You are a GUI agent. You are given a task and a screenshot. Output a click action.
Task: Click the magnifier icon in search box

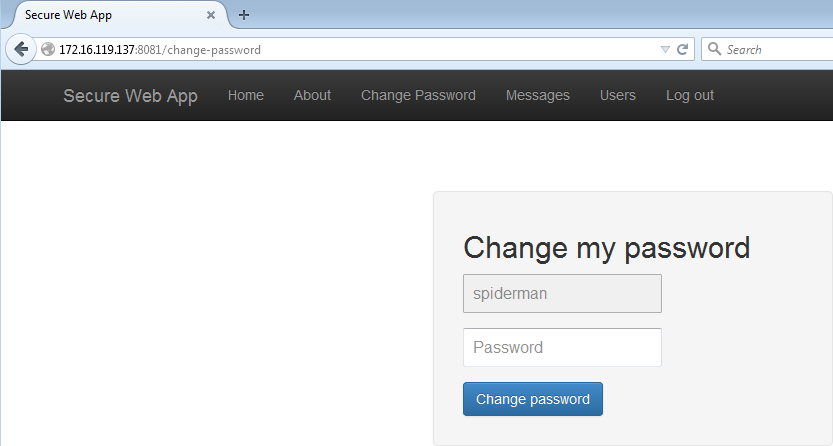point(715,49)
